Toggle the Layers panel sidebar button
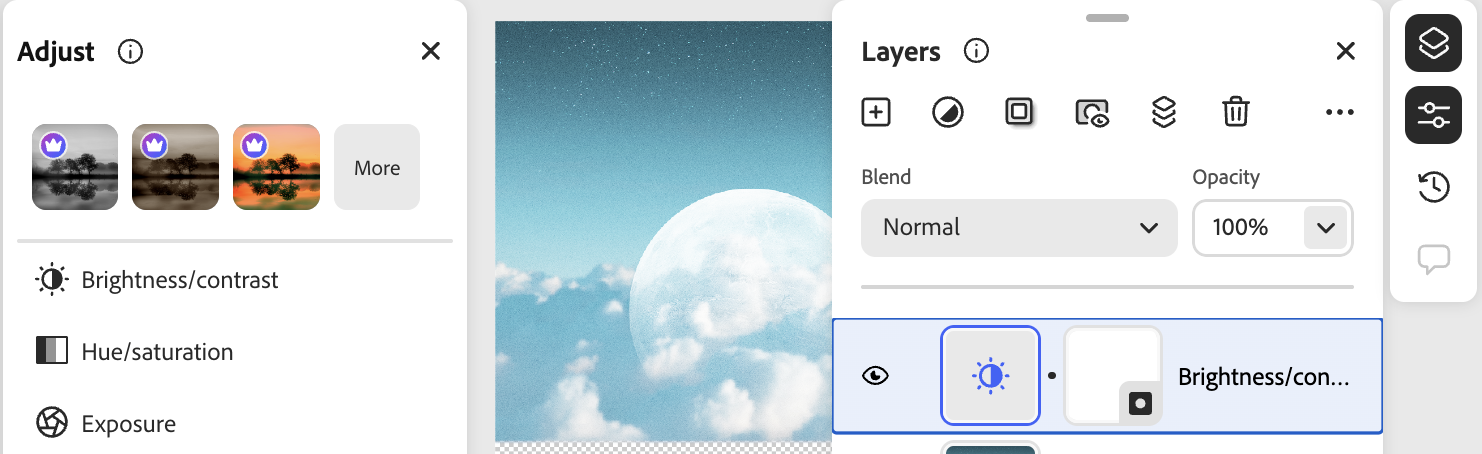The image size is (1482, 454). (x=1434, y=43)
